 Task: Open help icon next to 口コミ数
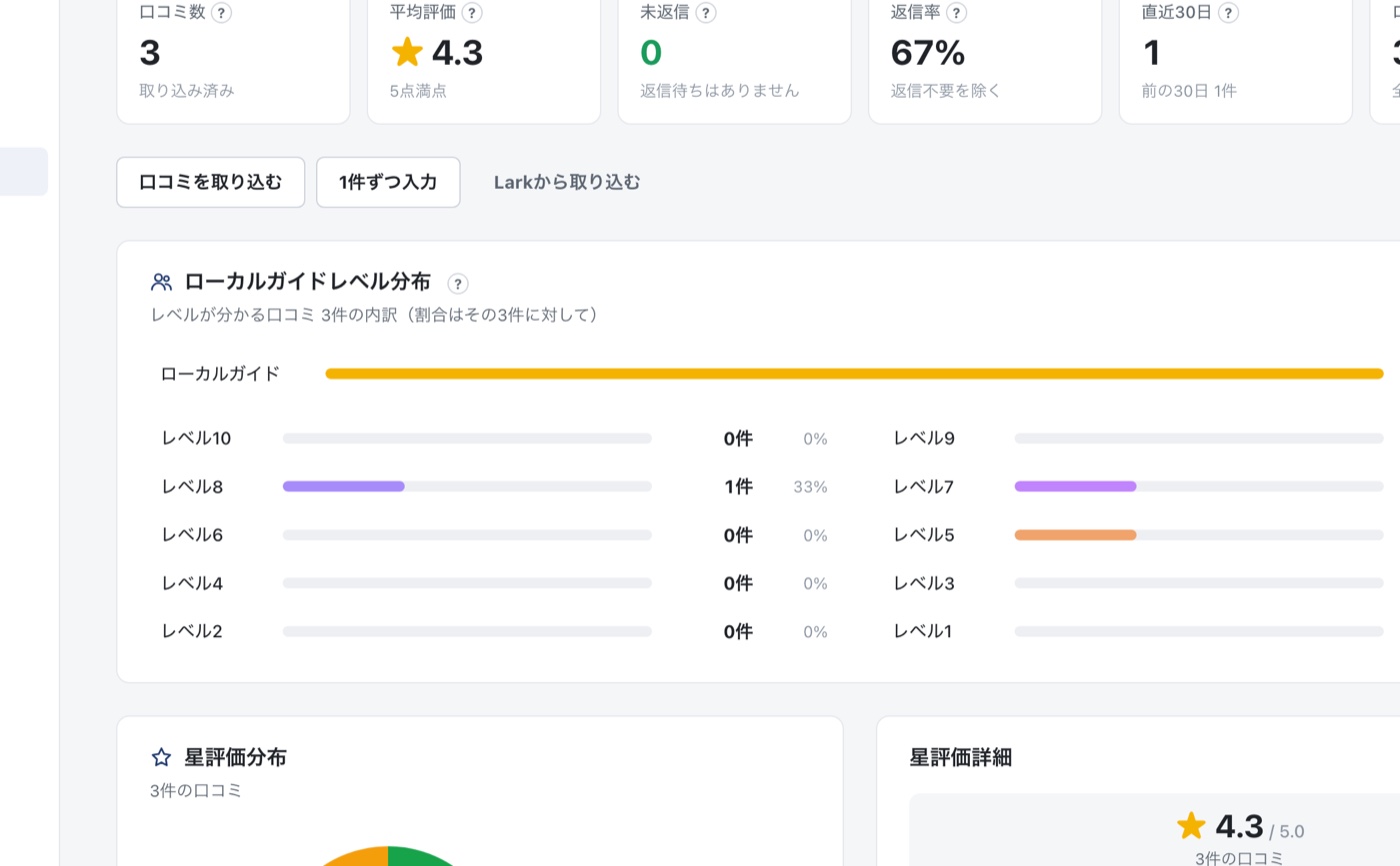point(222,13)
